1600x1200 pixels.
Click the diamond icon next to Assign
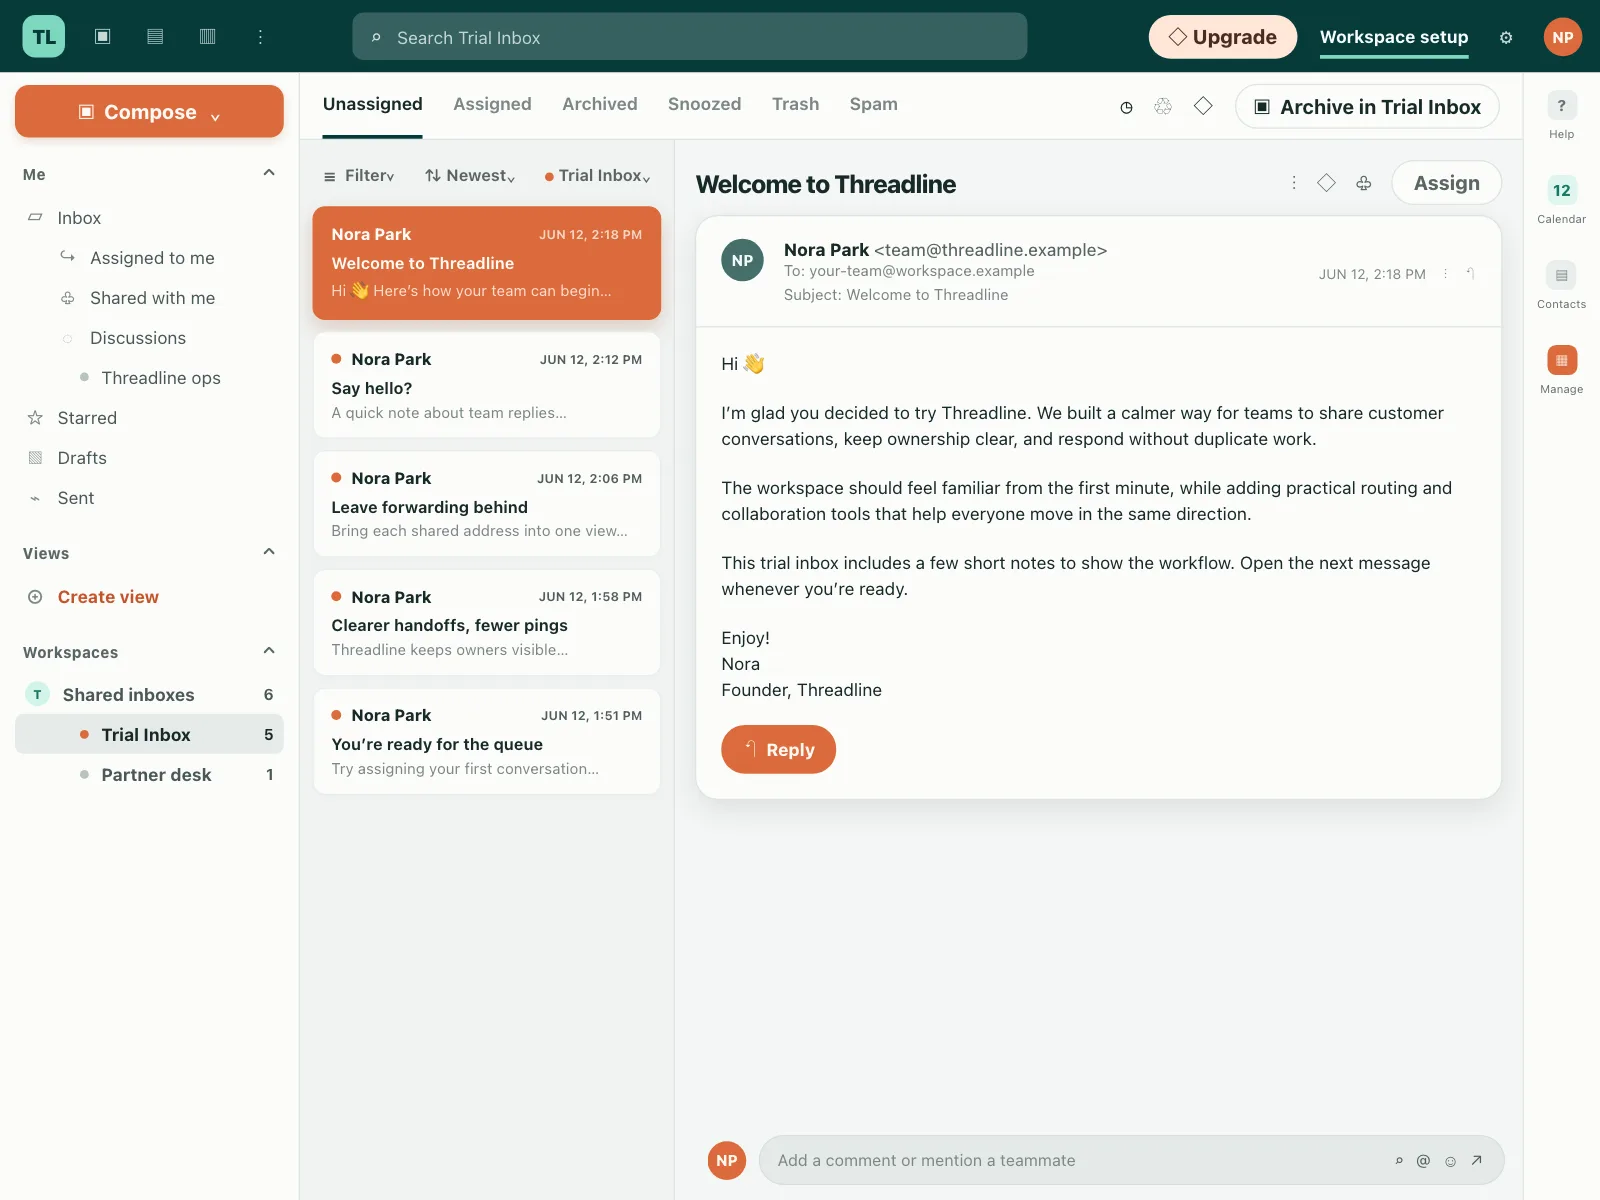click(x=1327, y=183)
